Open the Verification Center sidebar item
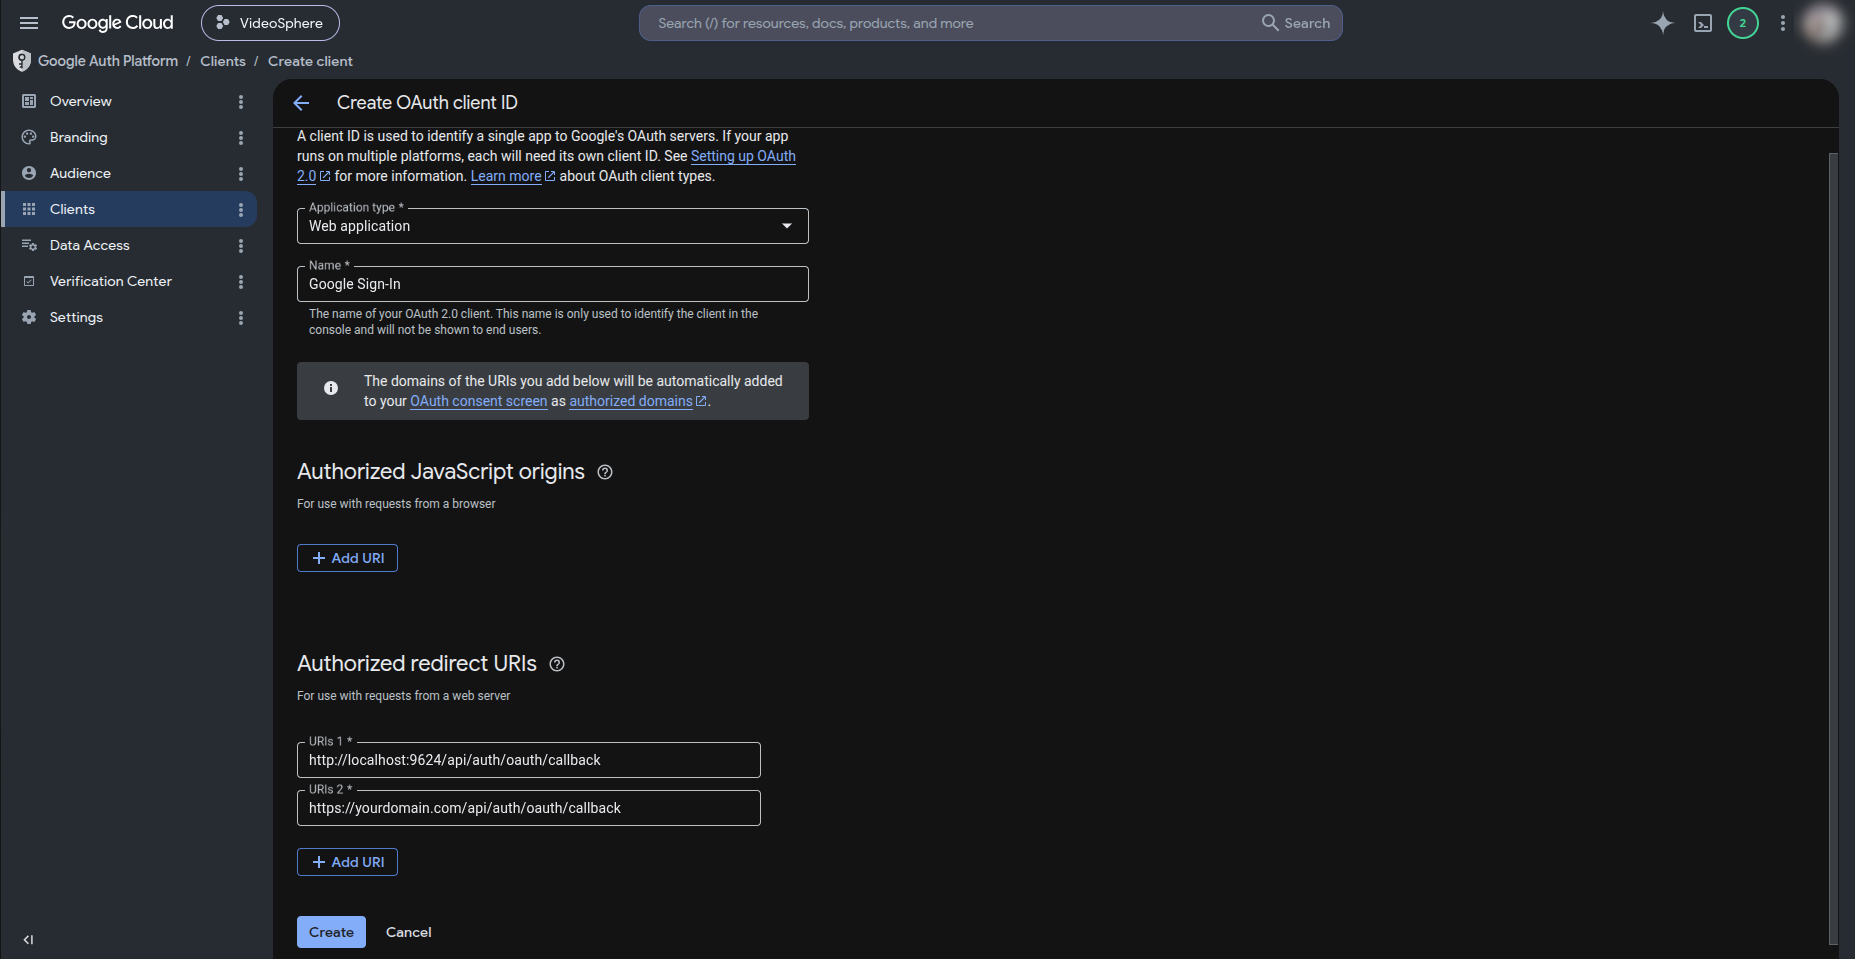Screen dimensions: 1855x959 click(x=129, y=281)
